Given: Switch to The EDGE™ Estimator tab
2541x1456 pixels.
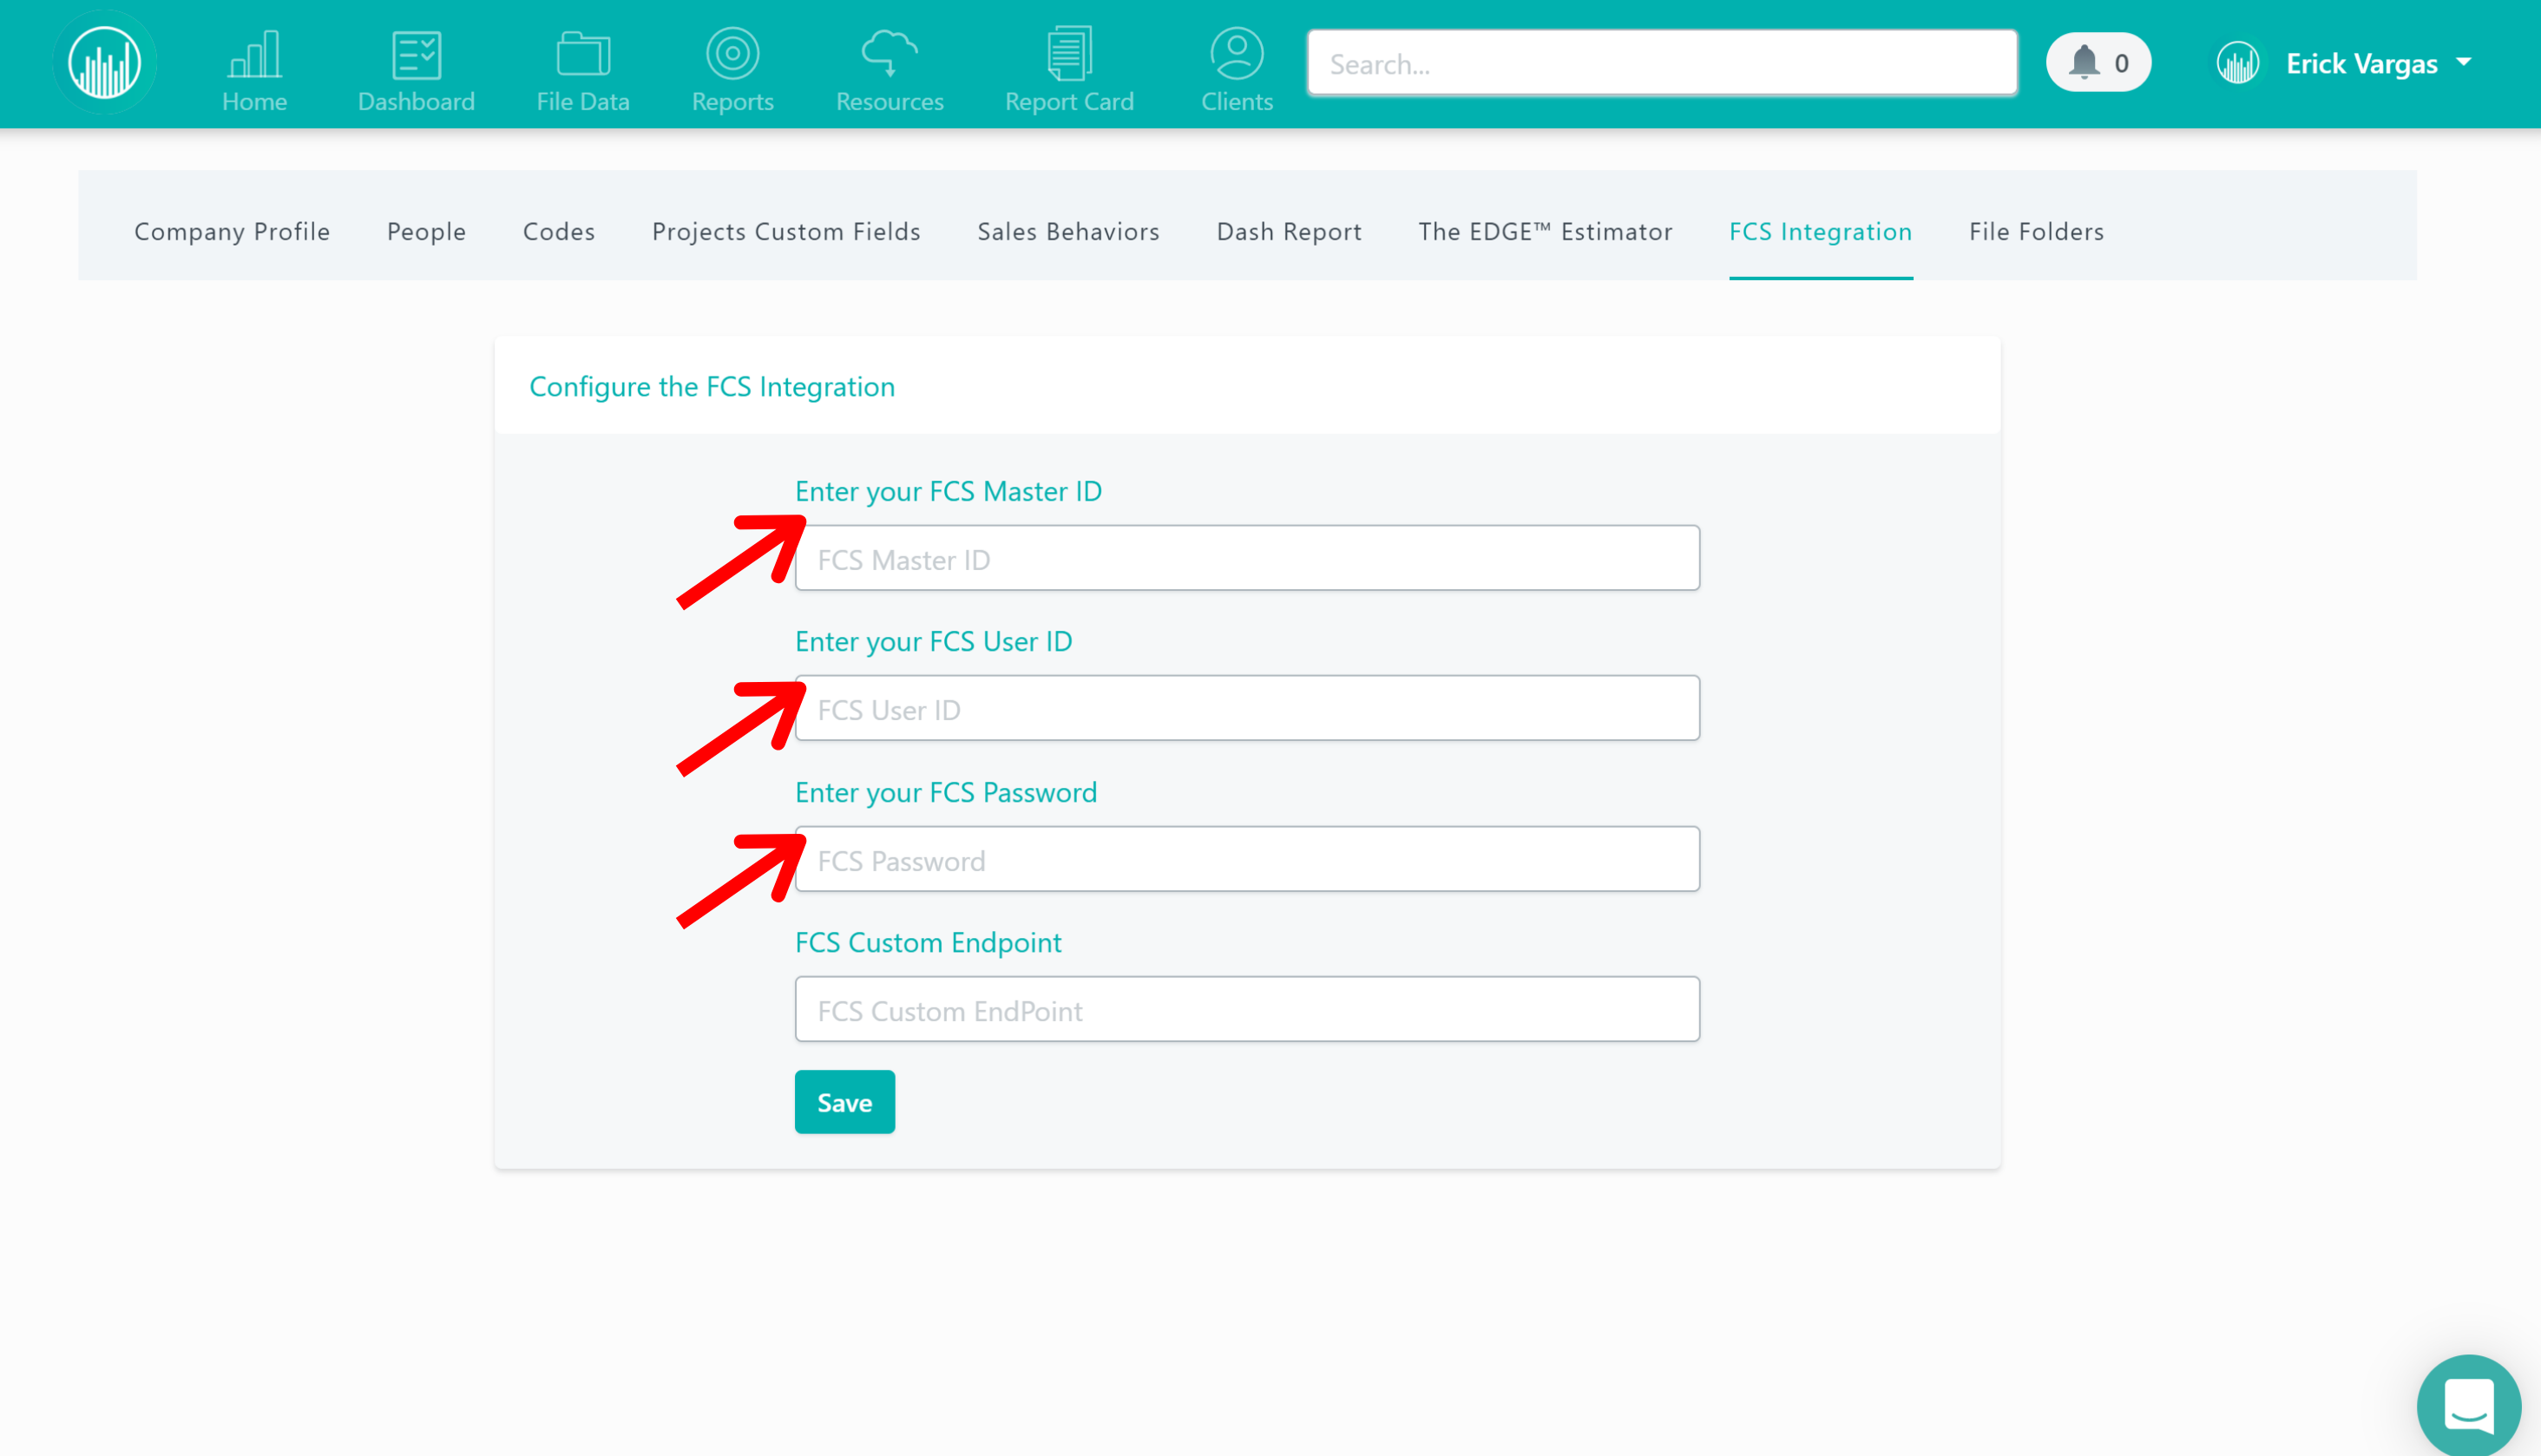Looking at the screenshot, I should 1545,231.
